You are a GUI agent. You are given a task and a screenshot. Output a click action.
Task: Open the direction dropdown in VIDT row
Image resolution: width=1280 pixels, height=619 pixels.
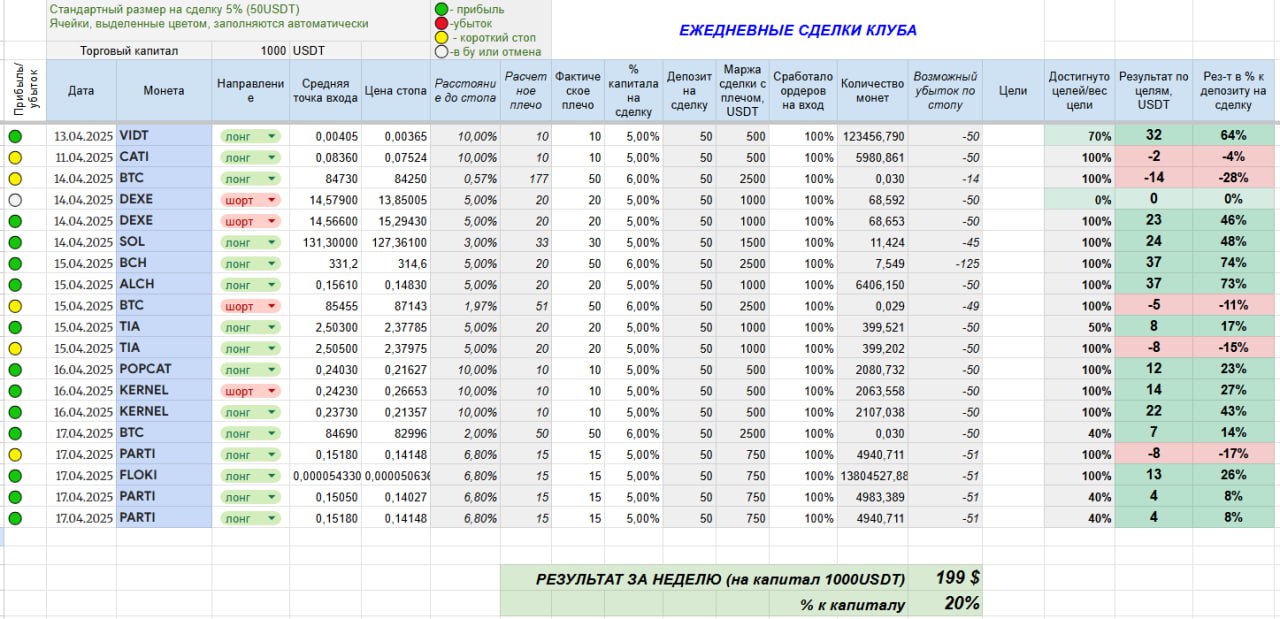[x=270, y=136]
